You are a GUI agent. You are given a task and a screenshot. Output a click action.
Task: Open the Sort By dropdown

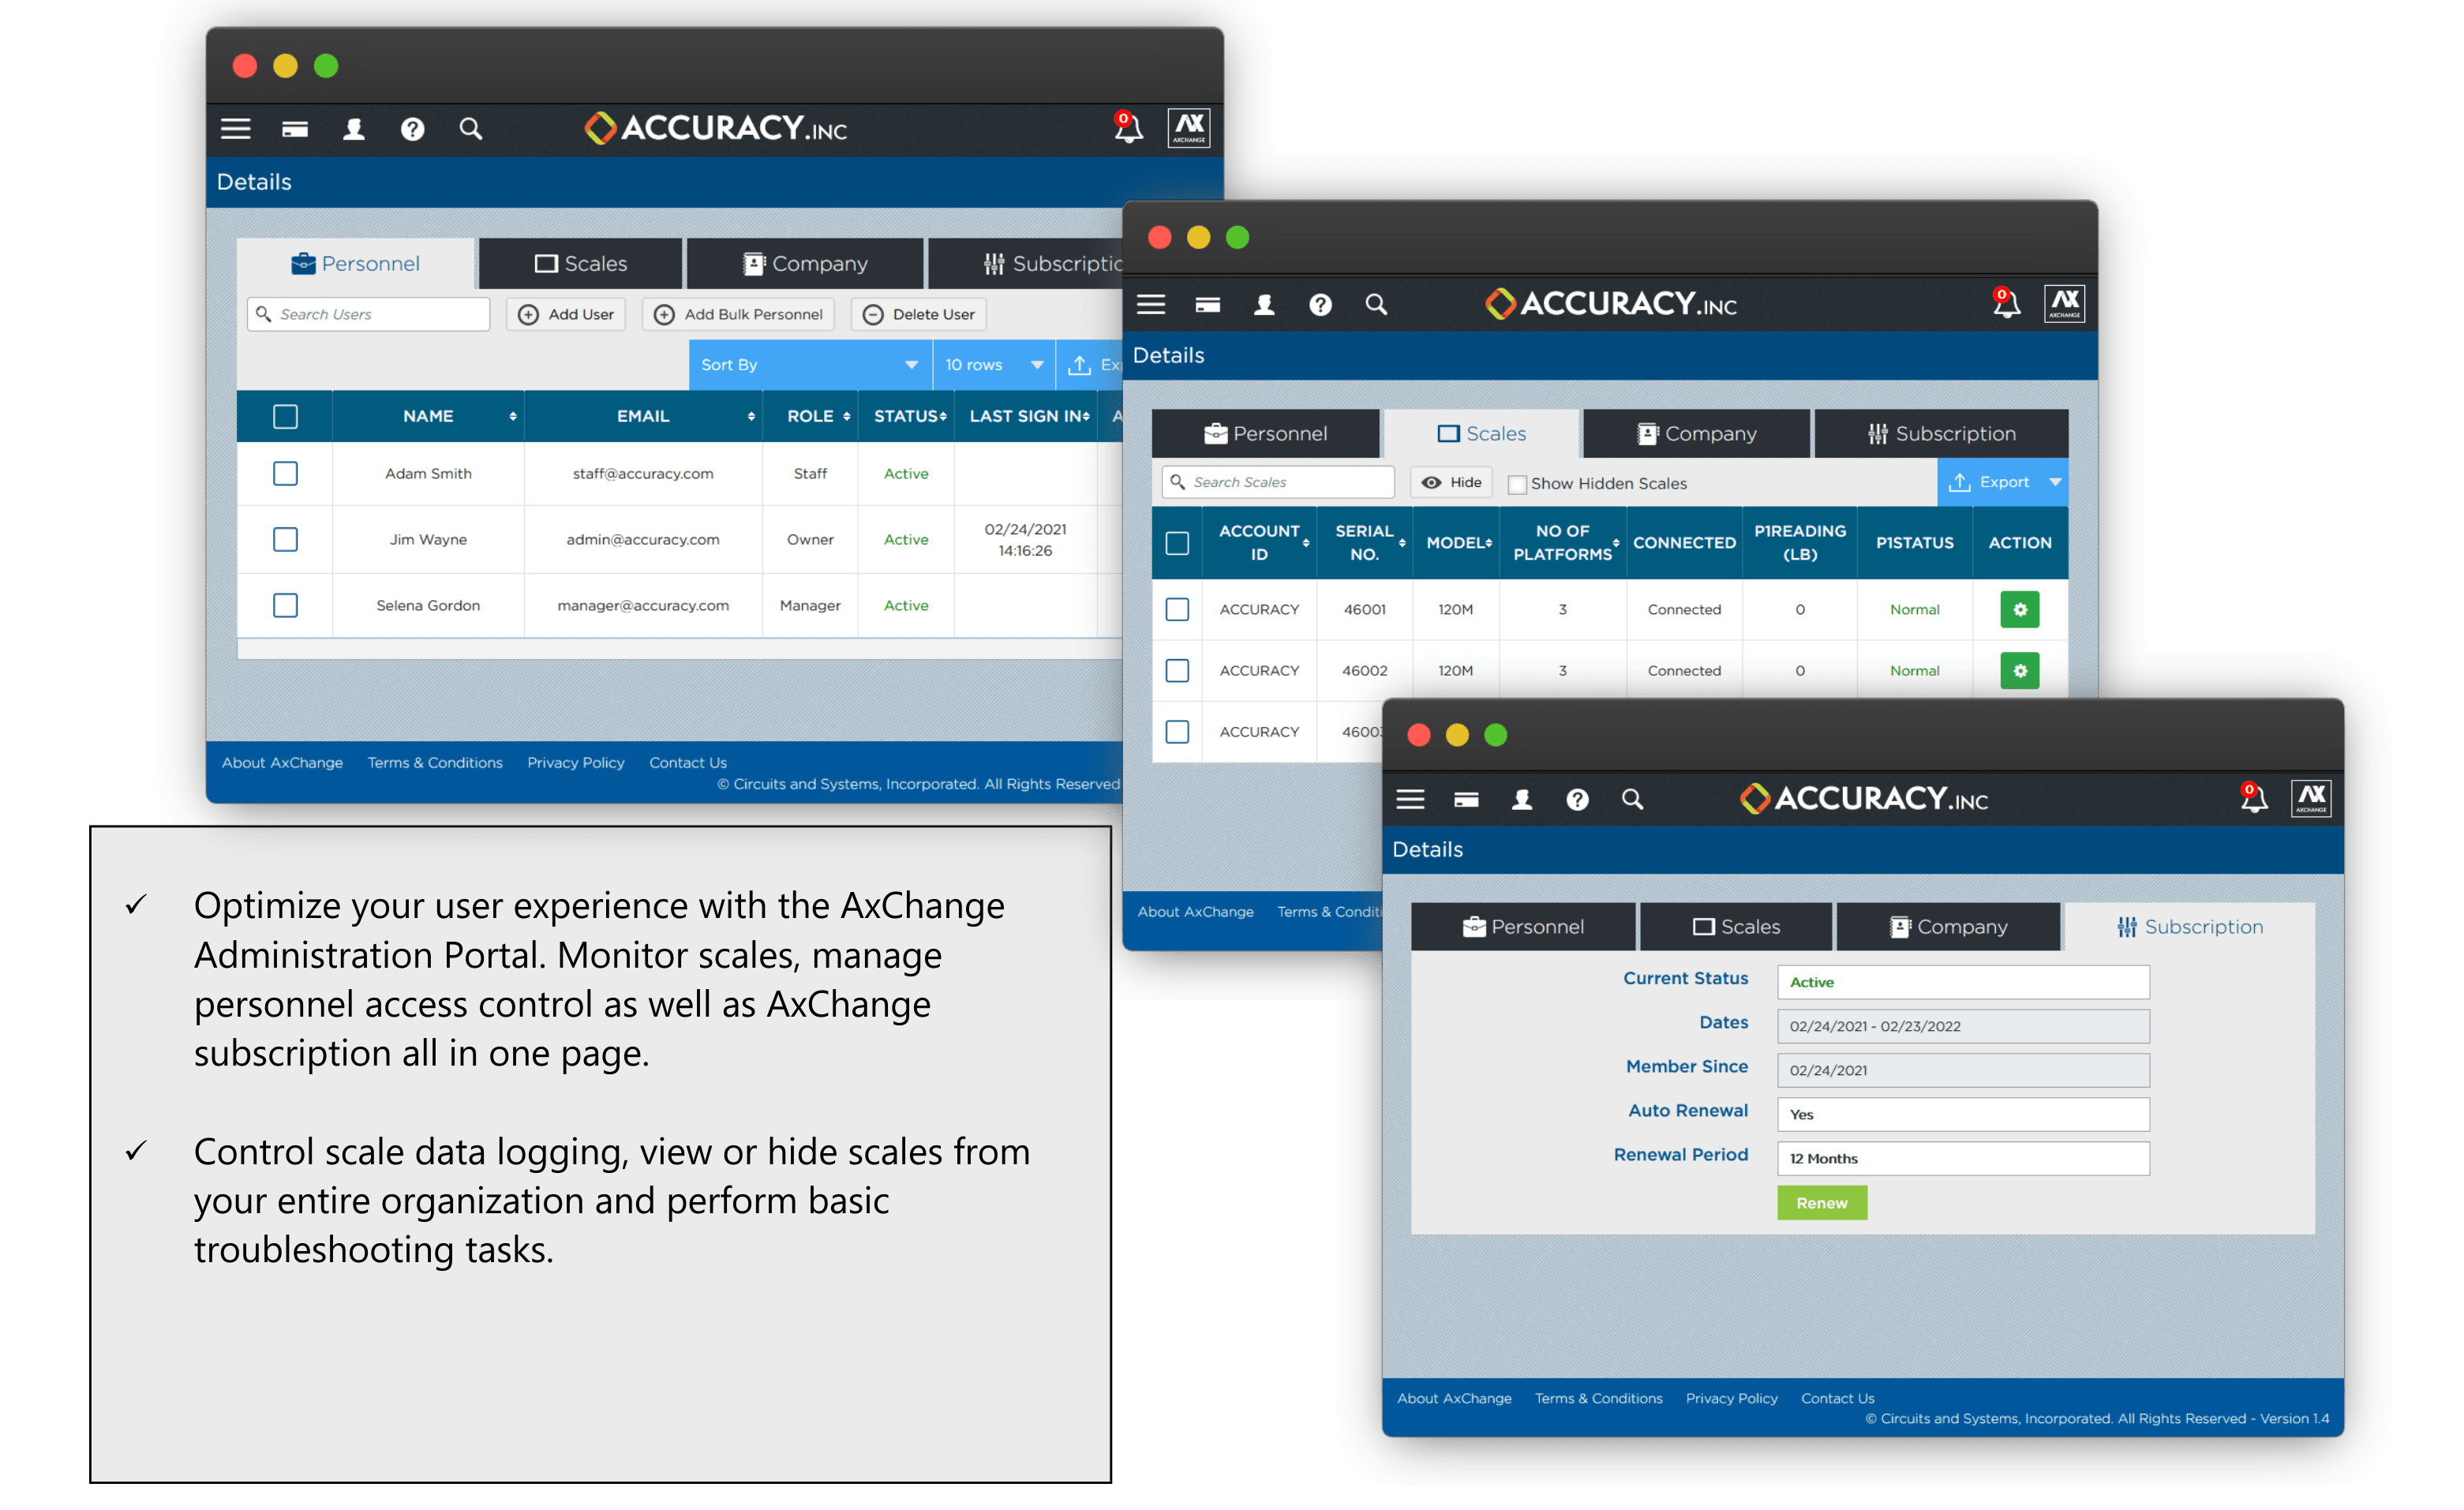(810, 365)
